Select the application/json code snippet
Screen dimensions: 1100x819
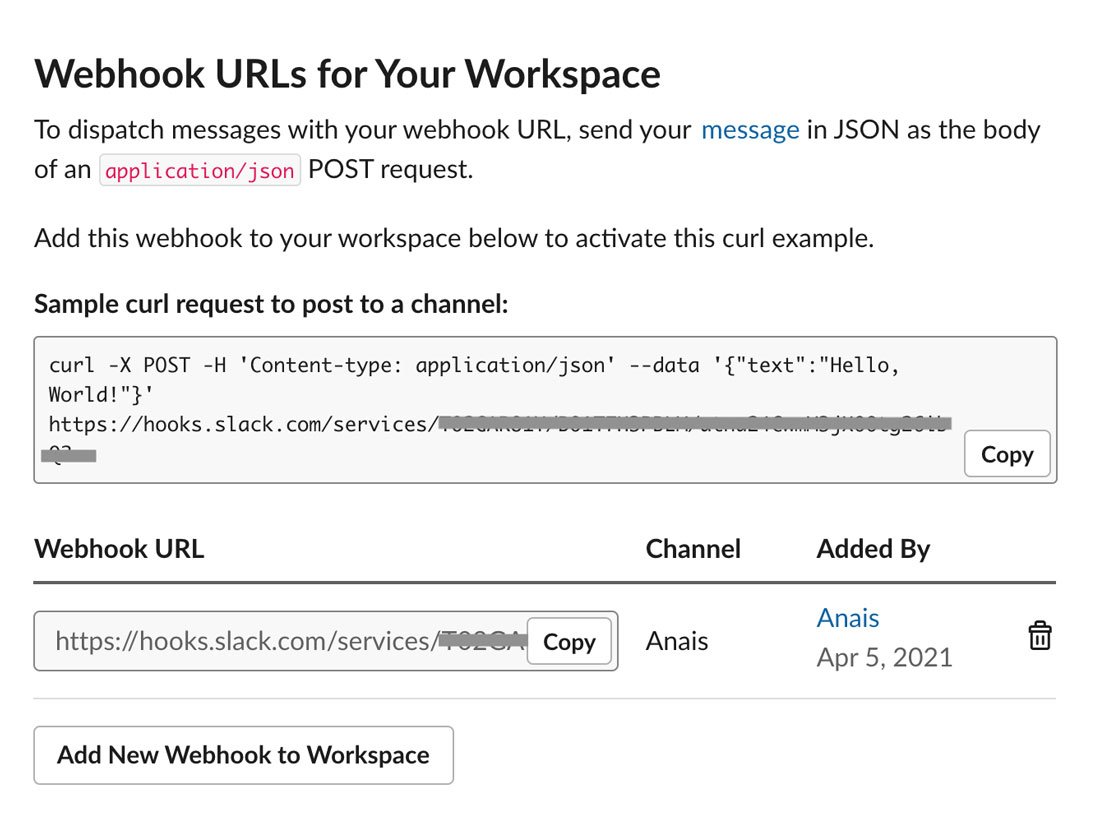[x=199, y=170]
